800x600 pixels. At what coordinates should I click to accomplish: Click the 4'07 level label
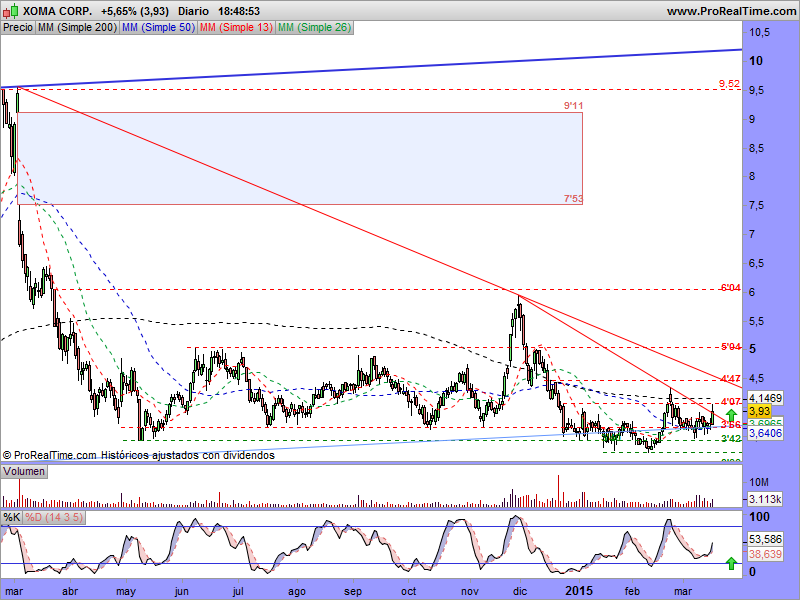pos(731,402)
